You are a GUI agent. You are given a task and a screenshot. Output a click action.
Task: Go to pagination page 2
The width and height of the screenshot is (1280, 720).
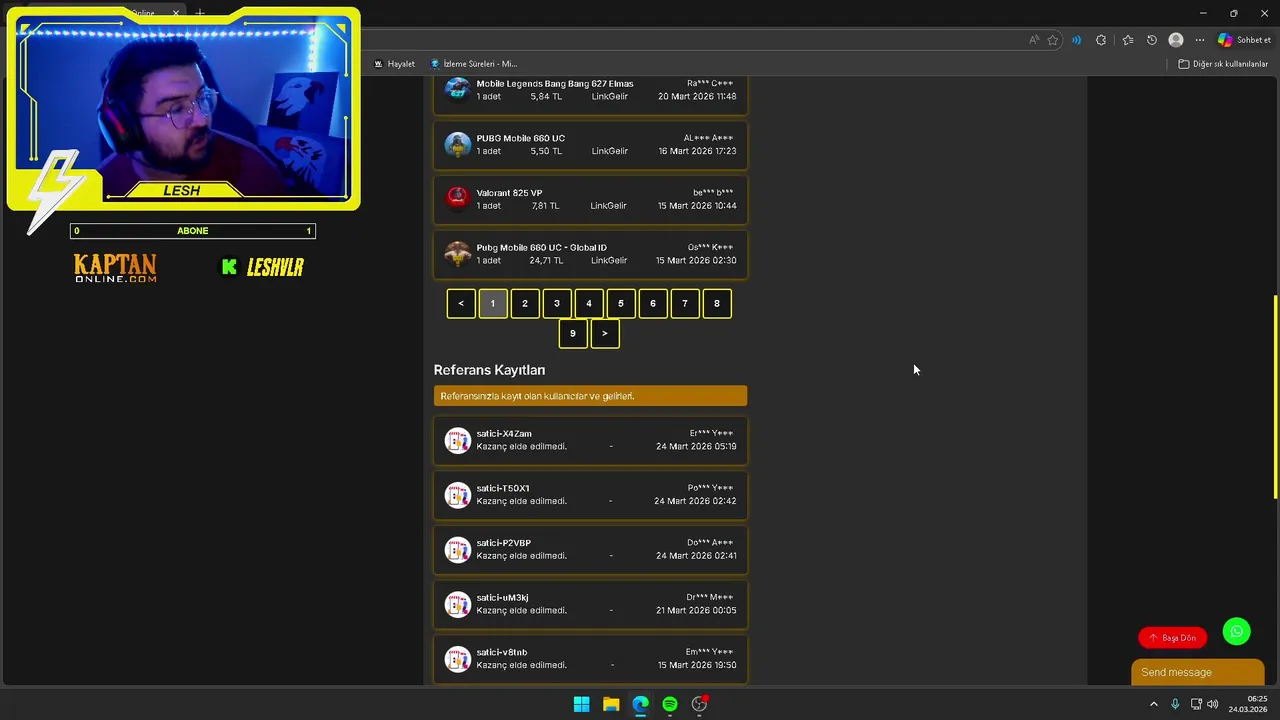(525, 303)
